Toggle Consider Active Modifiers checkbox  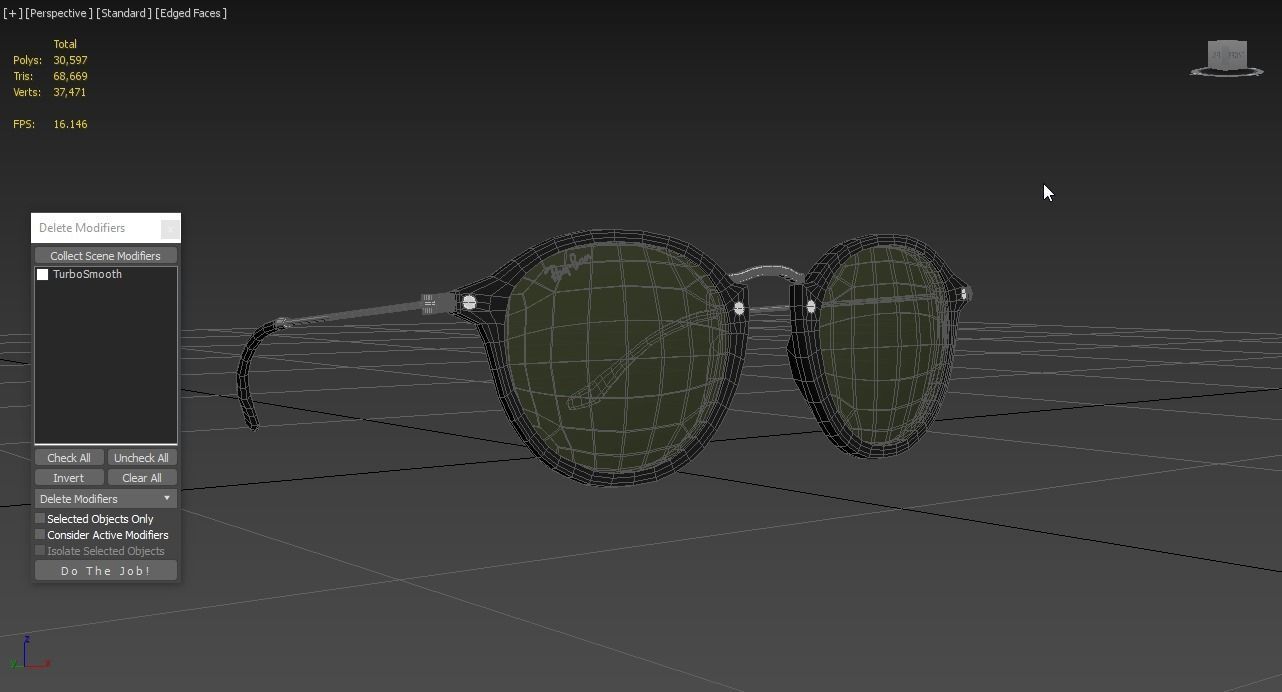coord(40,534)
